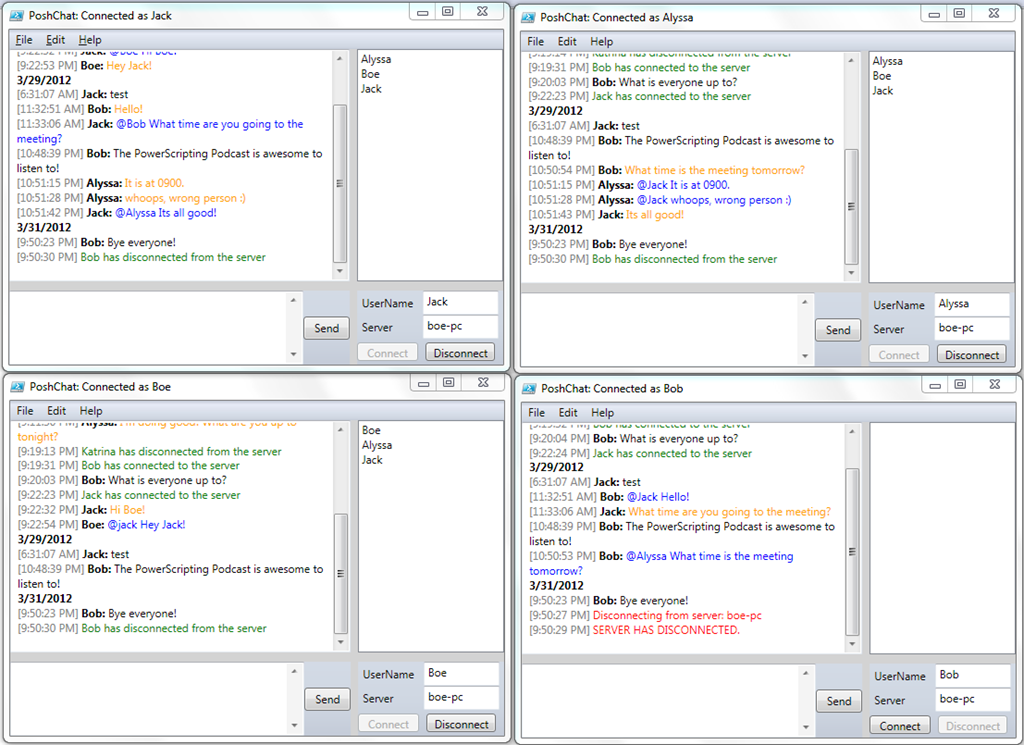The width and height of the screenshot is (1024, 745).
Task: Click the message text box in Boe's window
Action: (150, 698)
